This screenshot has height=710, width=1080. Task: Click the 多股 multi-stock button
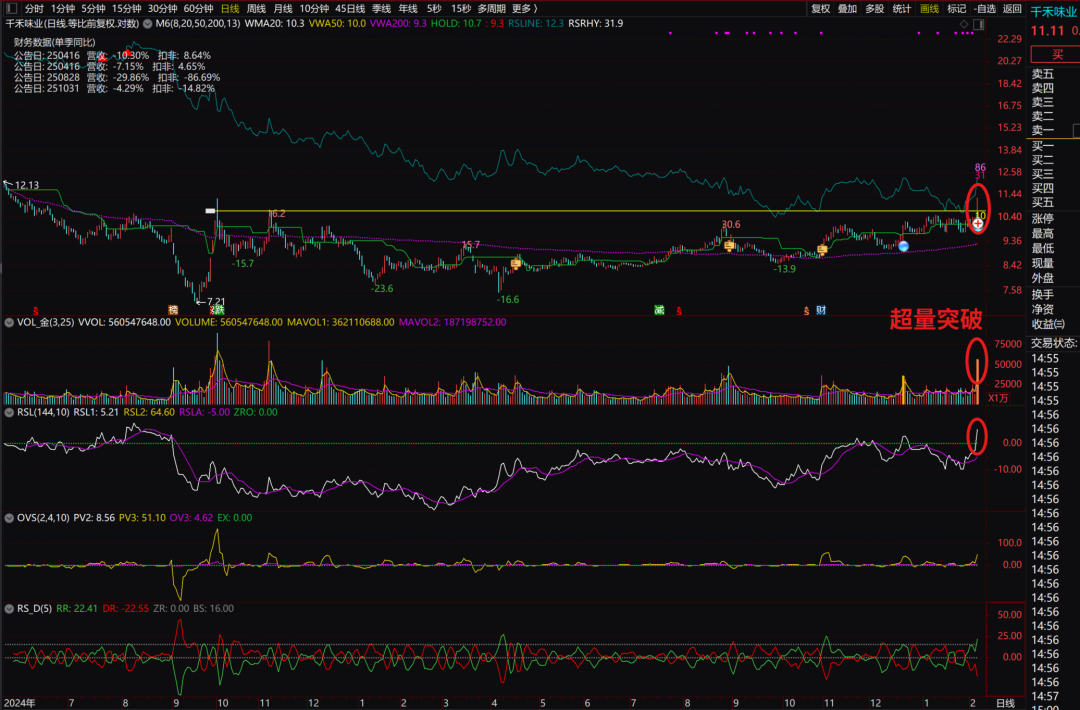click(874, 8)
